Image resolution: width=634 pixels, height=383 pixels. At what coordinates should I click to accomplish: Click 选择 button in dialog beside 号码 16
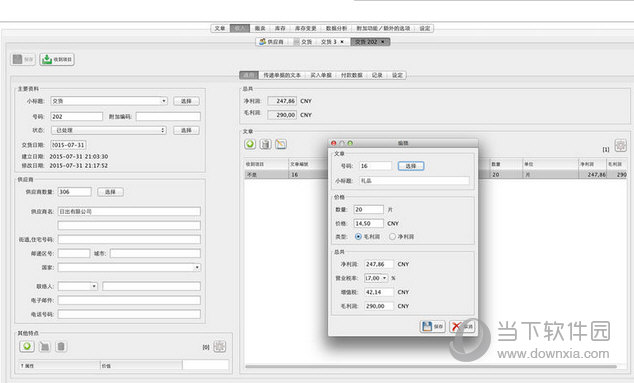[x=411, y=166]
